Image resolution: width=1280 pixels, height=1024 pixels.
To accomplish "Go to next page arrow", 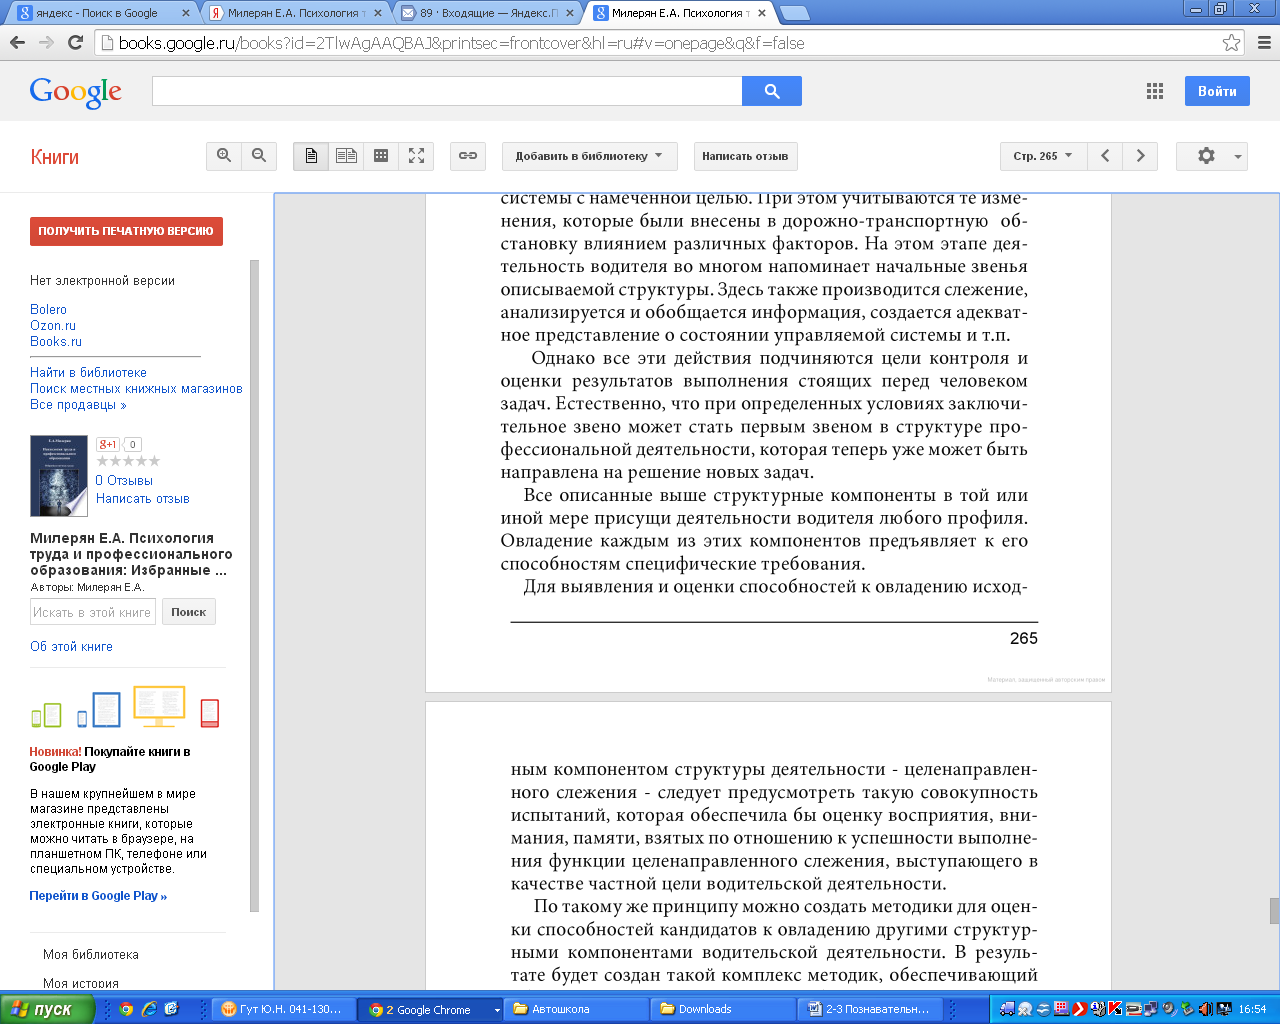I will 1140,156.
